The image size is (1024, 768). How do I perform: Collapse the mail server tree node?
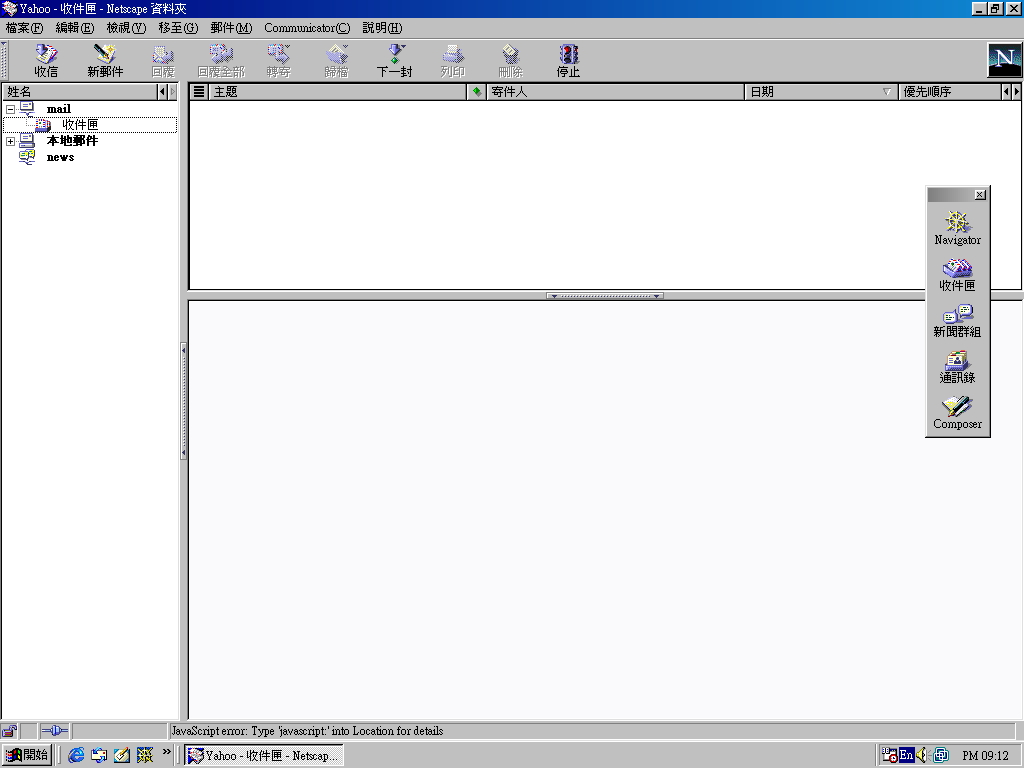point(10,110)
